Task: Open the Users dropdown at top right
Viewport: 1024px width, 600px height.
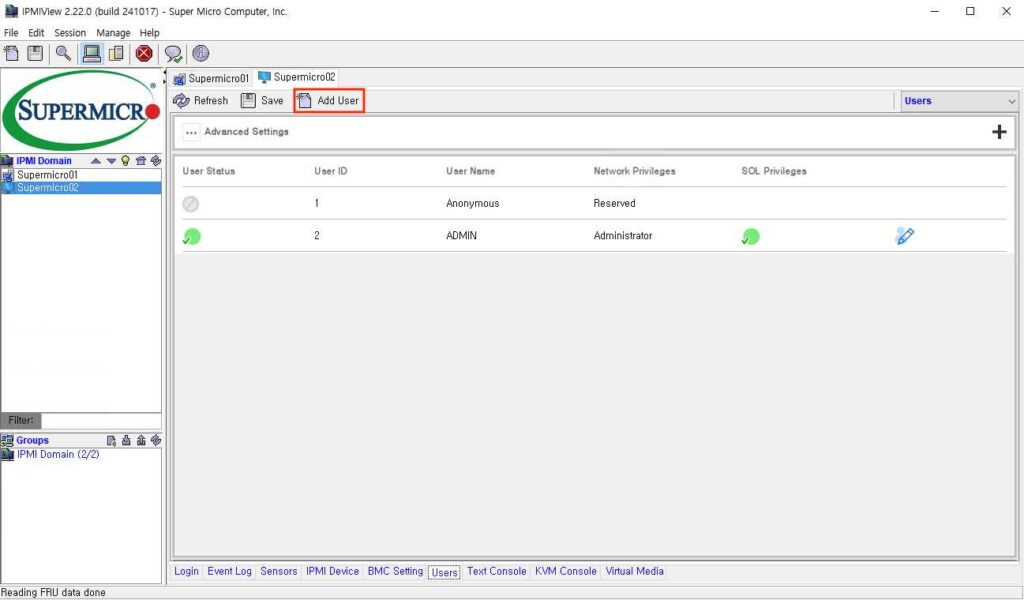Action: pyautogui.click(x=959, y=101)
